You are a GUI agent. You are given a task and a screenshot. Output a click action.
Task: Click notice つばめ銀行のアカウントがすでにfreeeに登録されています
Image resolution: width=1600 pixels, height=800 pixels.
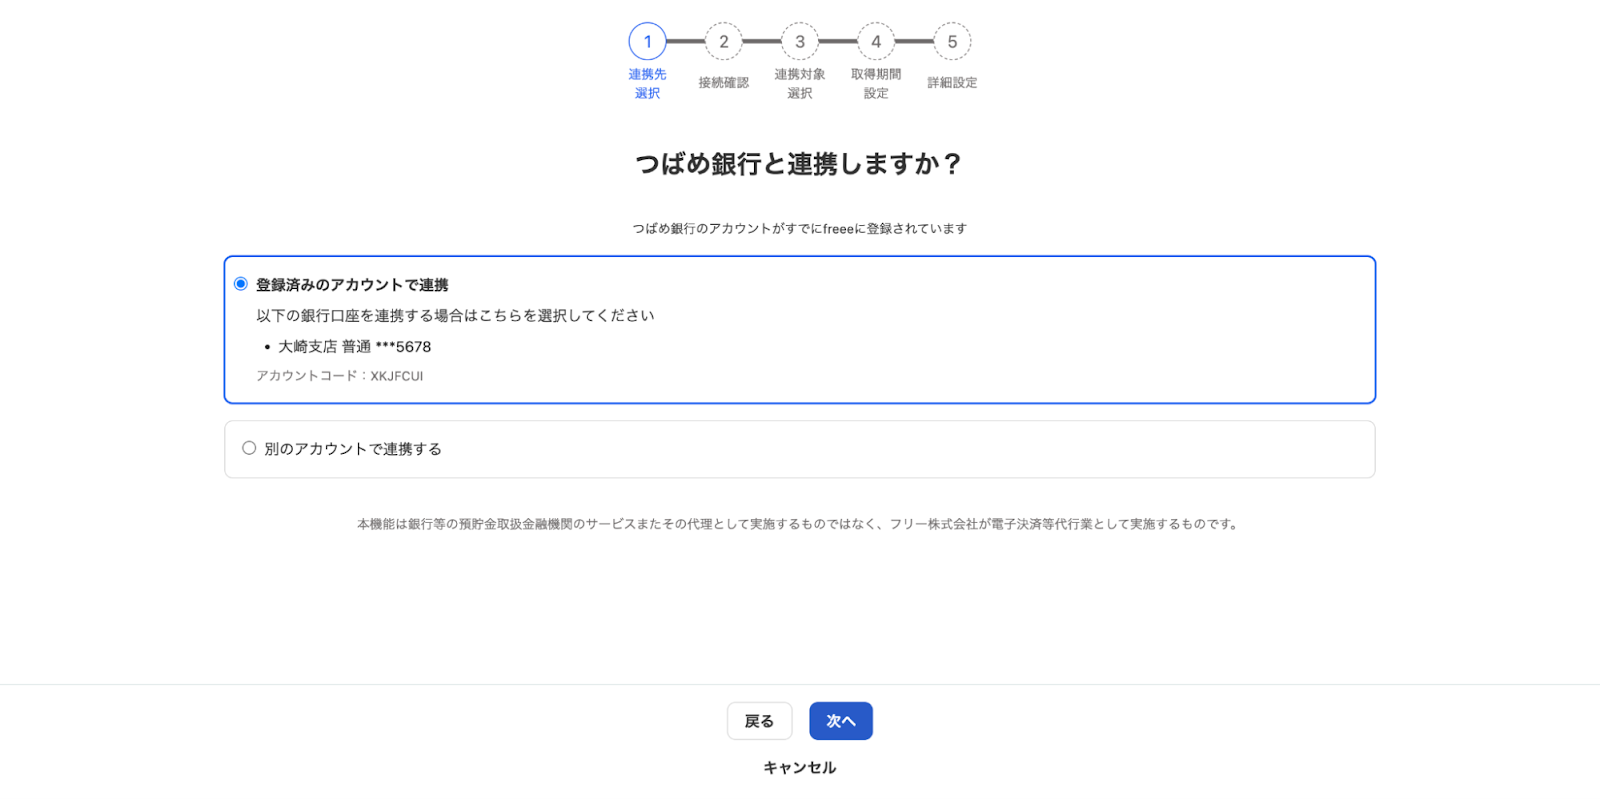800,229
